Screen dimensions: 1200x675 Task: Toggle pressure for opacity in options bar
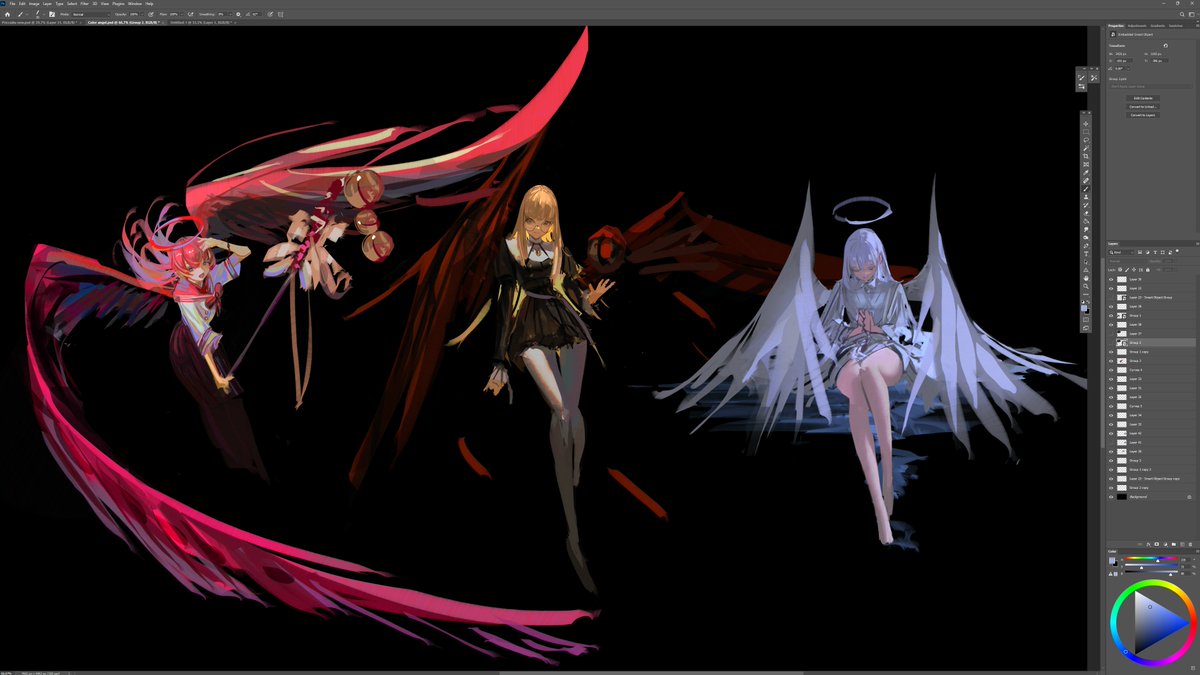(150, 14)
